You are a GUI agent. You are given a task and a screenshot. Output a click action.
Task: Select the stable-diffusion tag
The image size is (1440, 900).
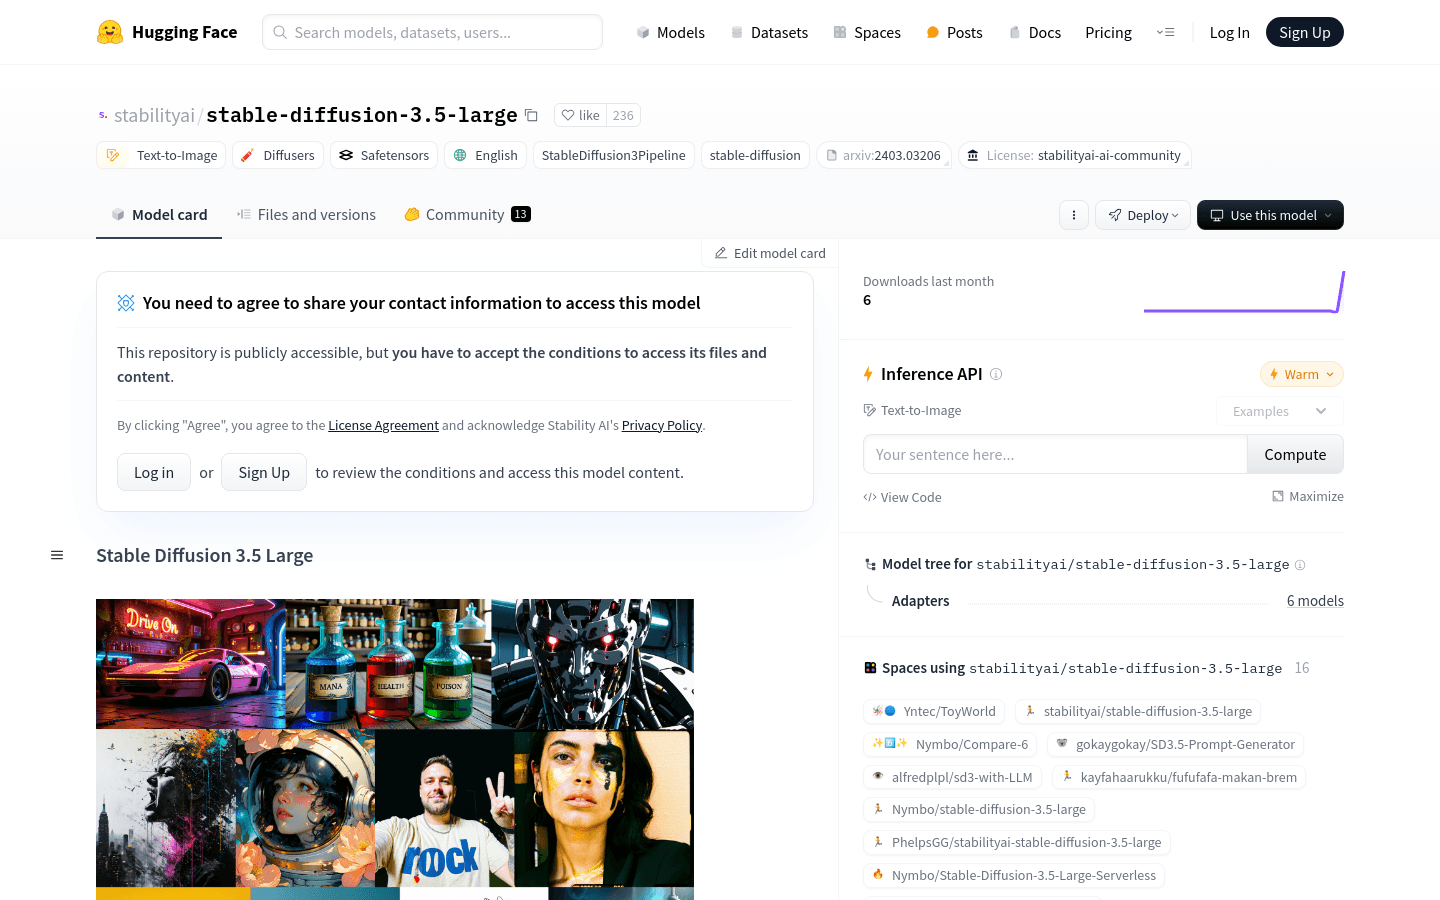tap(755, 155)
